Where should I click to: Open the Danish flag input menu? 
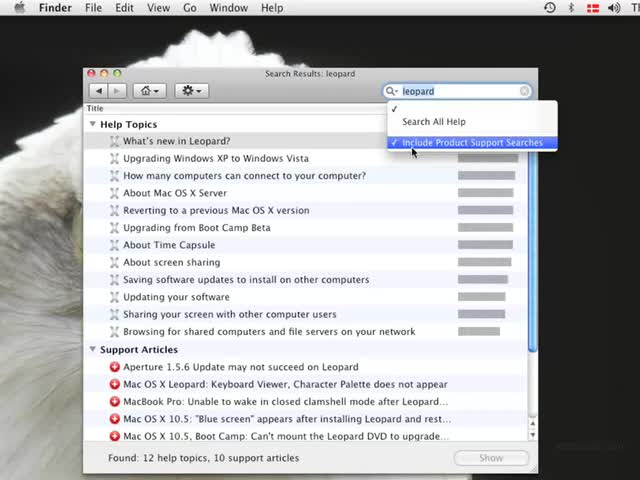tap(593, 8)
